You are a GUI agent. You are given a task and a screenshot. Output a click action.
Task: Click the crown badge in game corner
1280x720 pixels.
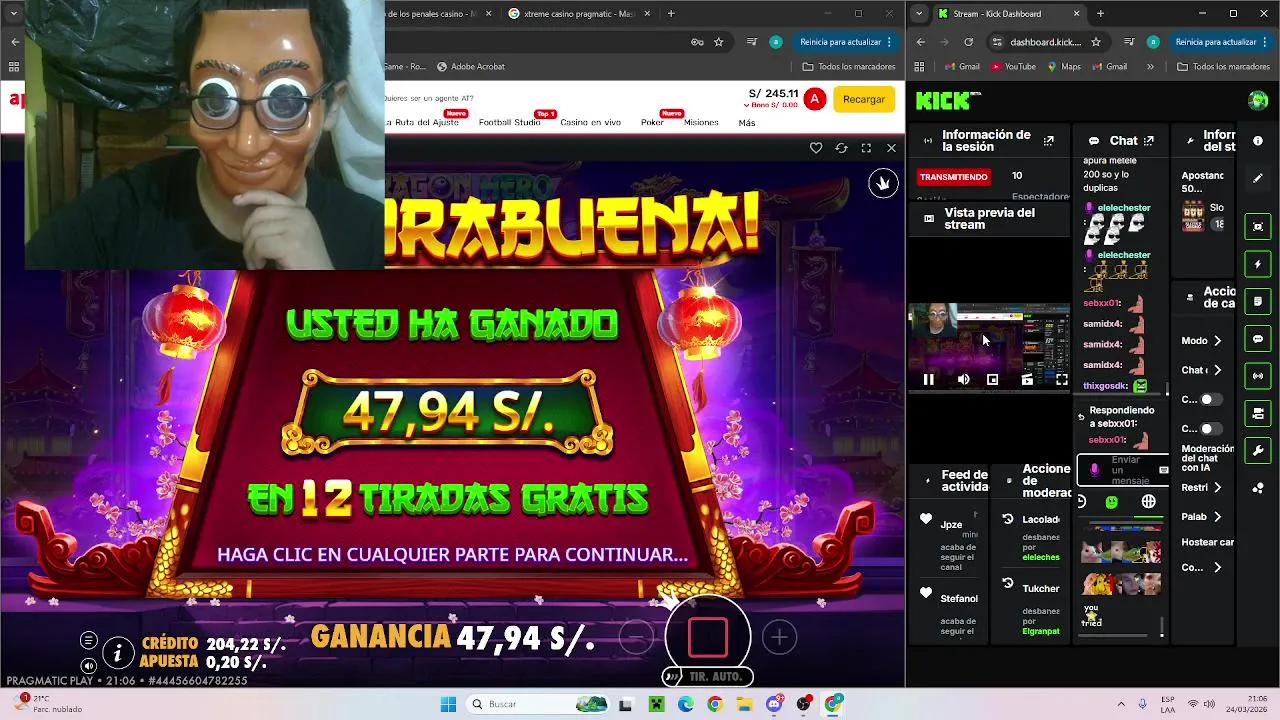883,183
